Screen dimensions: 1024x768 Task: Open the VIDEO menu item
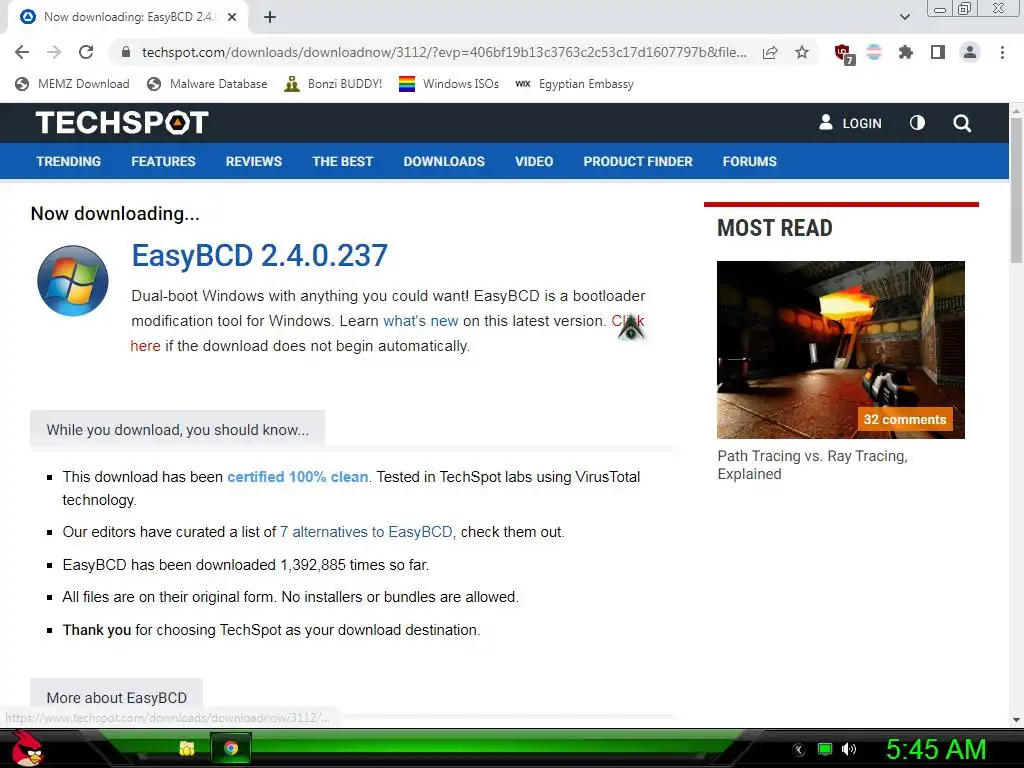(x=534, y=161)
